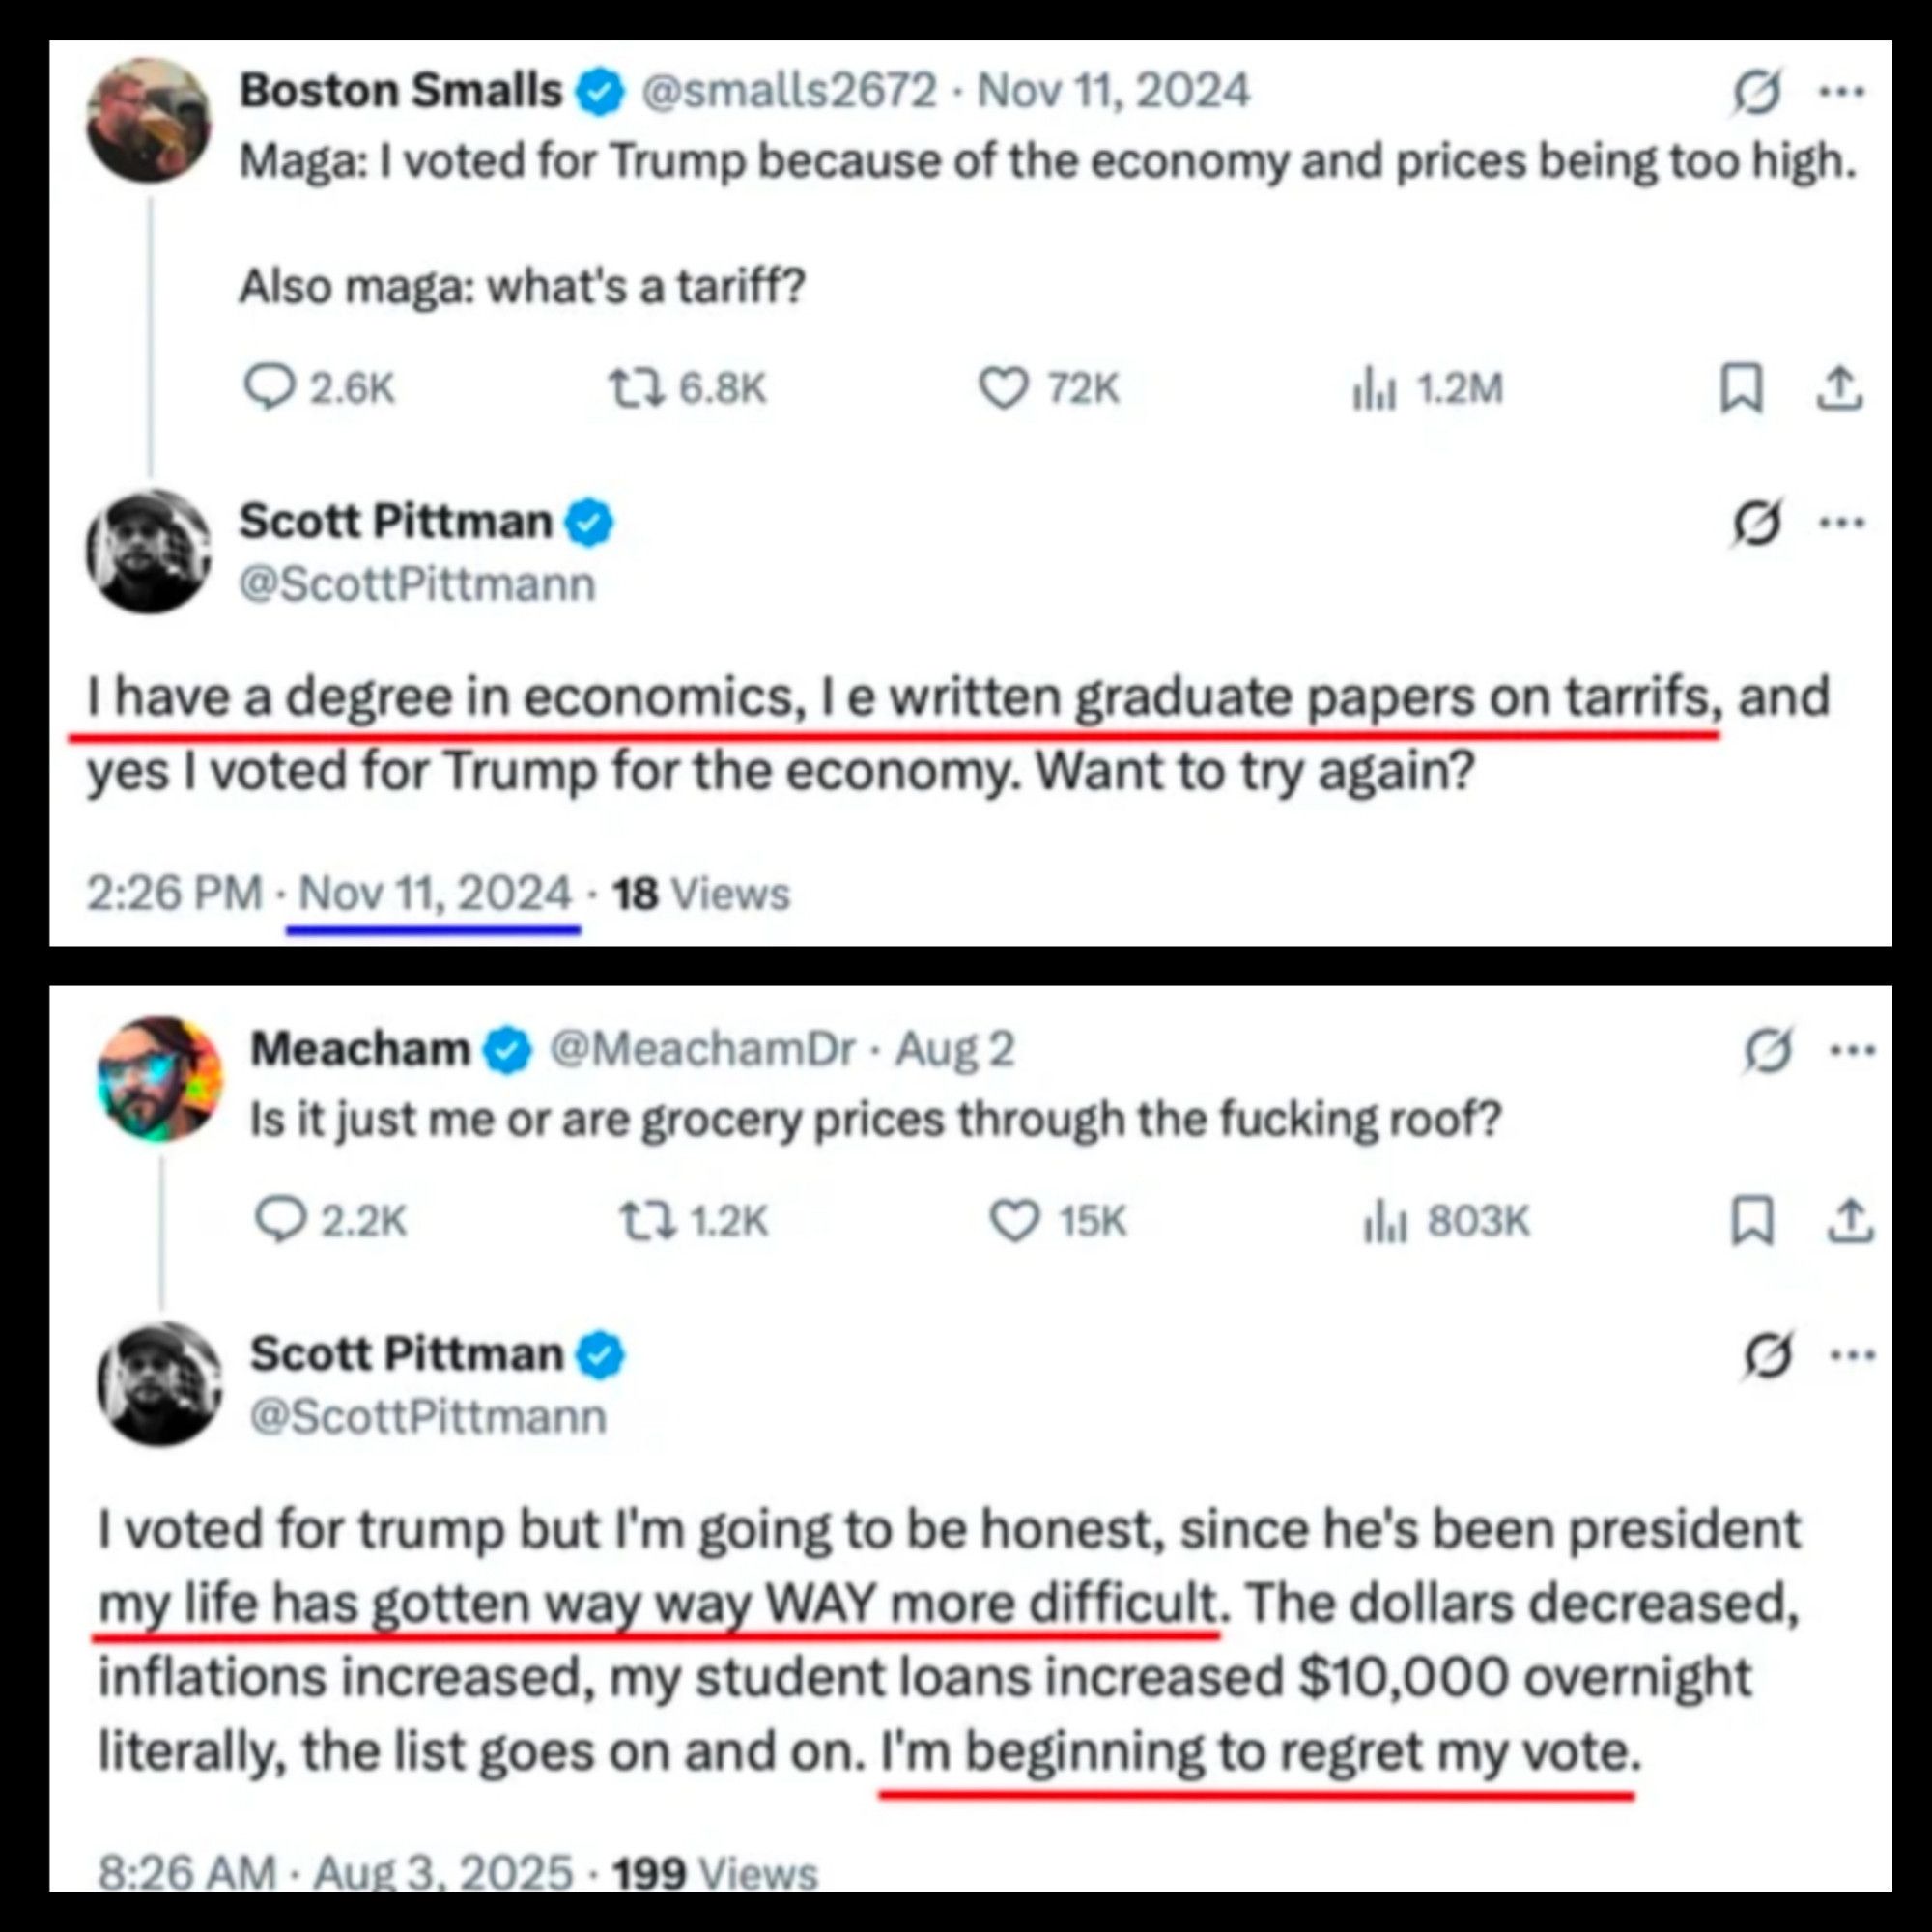Open more options on Boston Smalls' tweet

pos(1842,93)
